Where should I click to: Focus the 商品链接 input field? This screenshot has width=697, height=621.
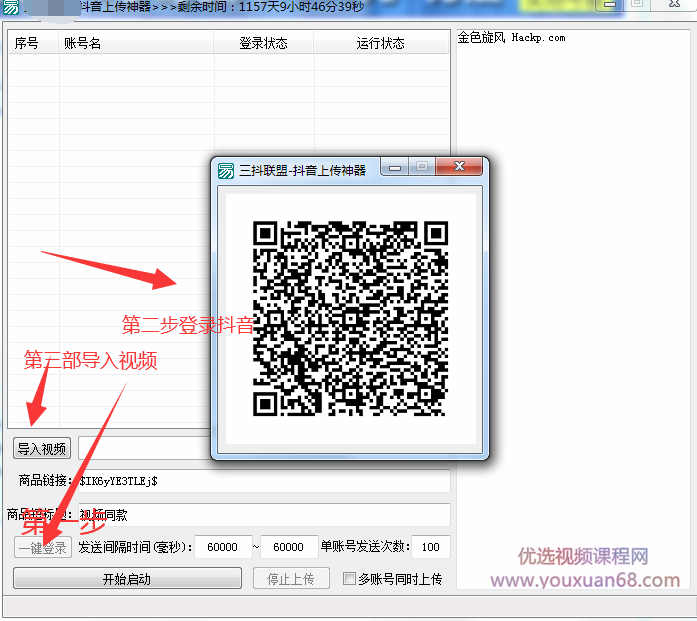[264, 481]
